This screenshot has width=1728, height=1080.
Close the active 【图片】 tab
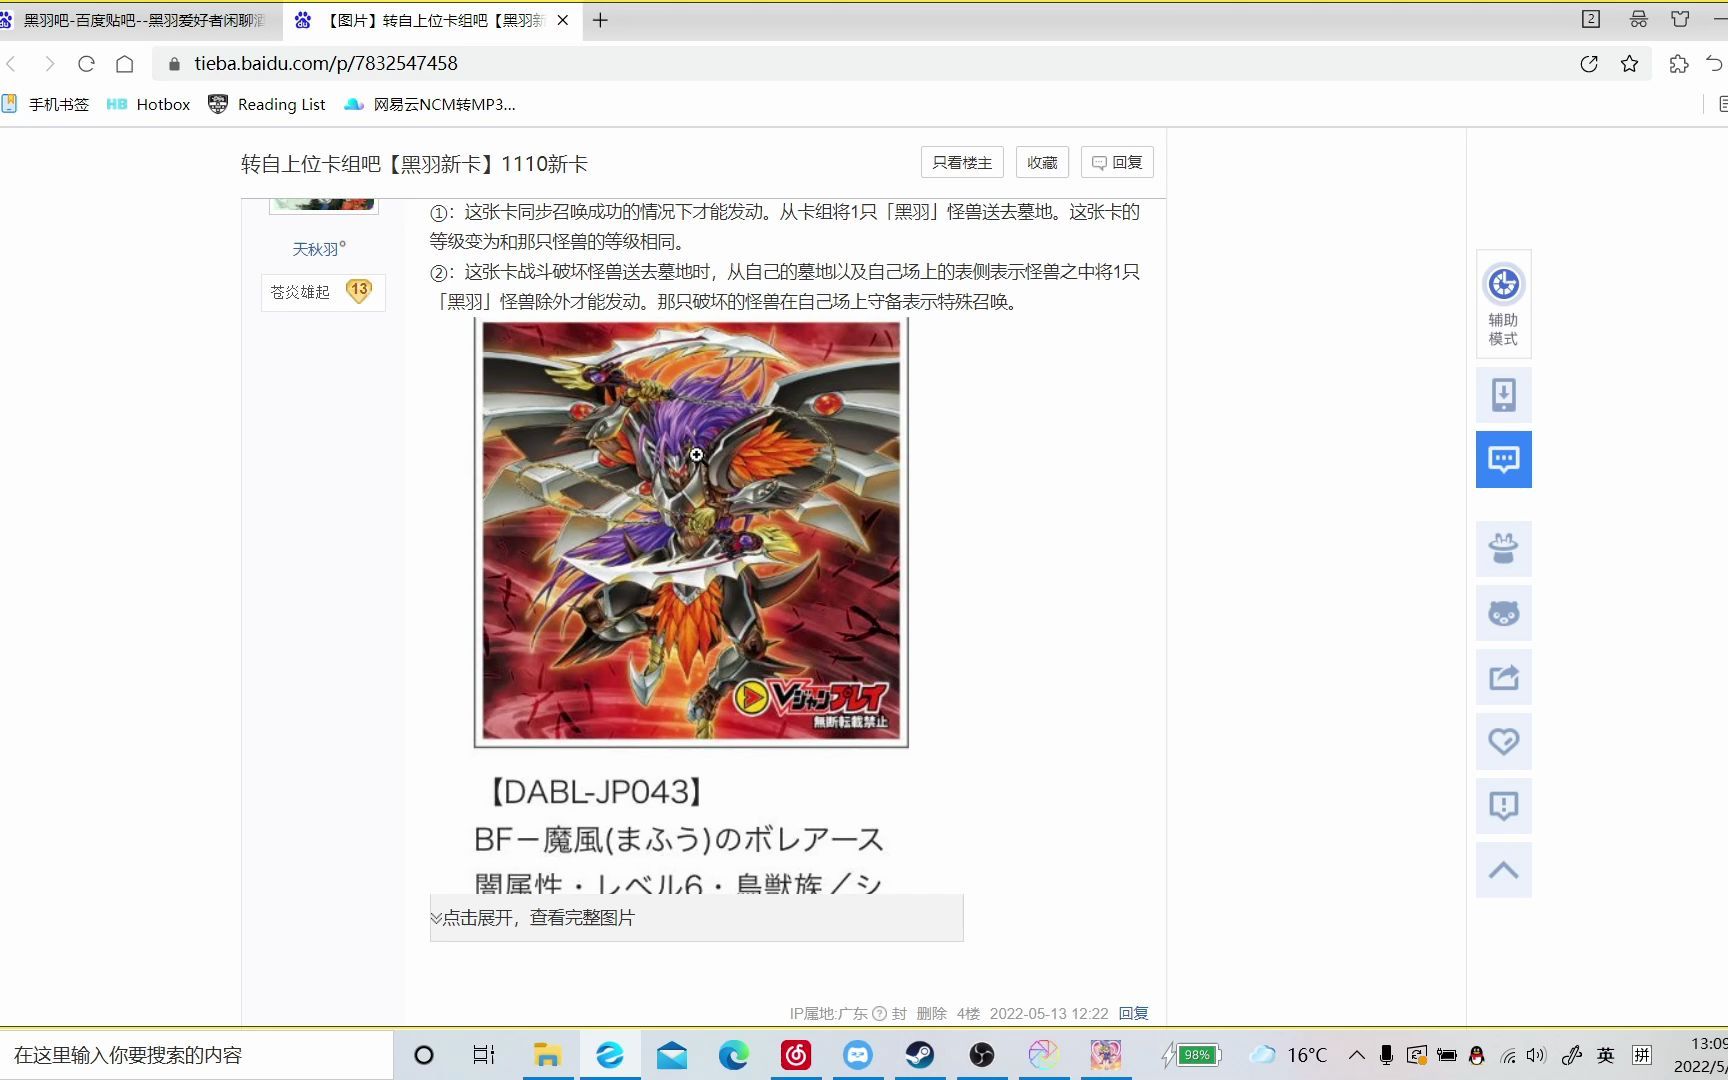click(563, 20)
